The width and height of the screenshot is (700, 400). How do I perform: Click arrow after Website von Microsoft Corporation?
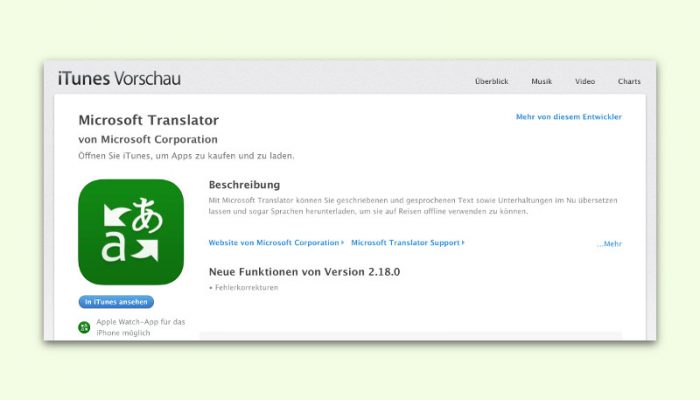pos(342,242)
